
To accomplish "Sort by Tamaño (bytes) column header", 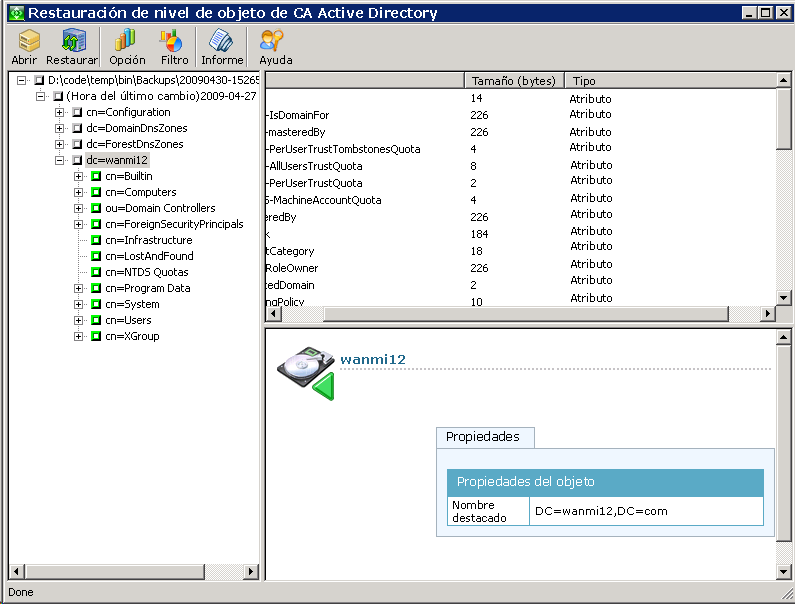I will tap(514, 80).
